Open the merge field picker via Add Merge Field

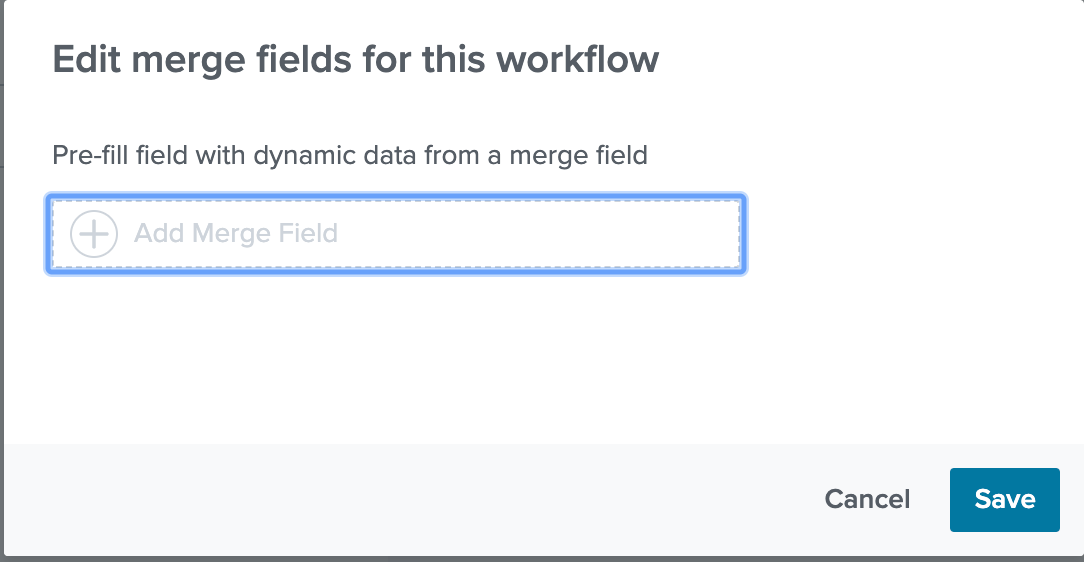click(236, 234)
